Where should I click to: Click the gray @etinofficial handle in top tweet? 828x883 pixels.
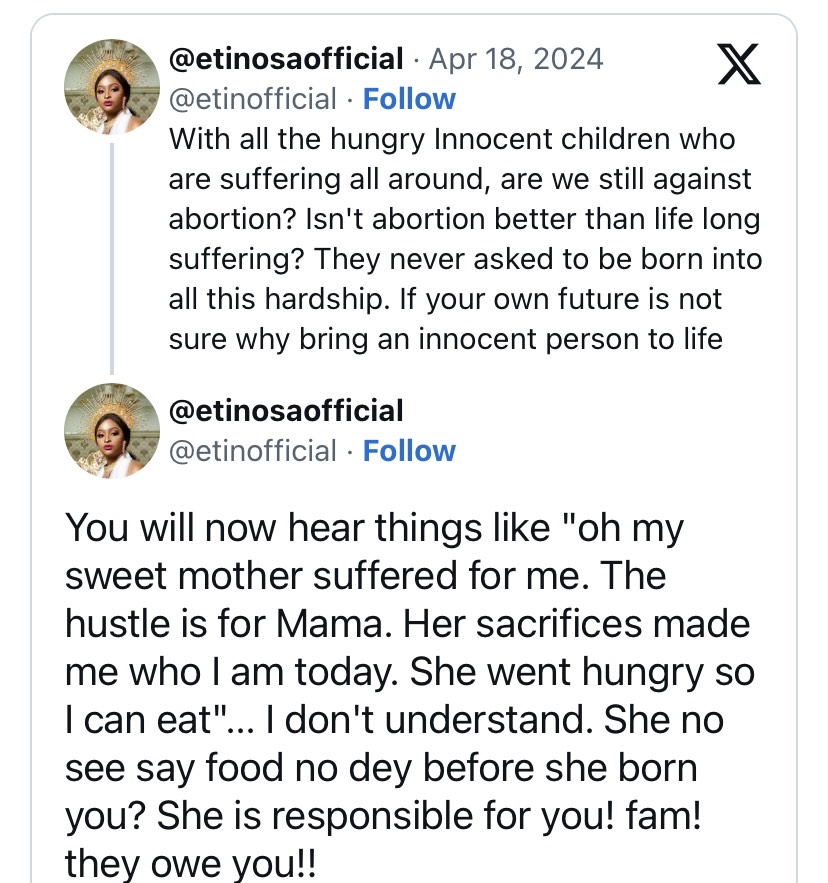[253, 99]
